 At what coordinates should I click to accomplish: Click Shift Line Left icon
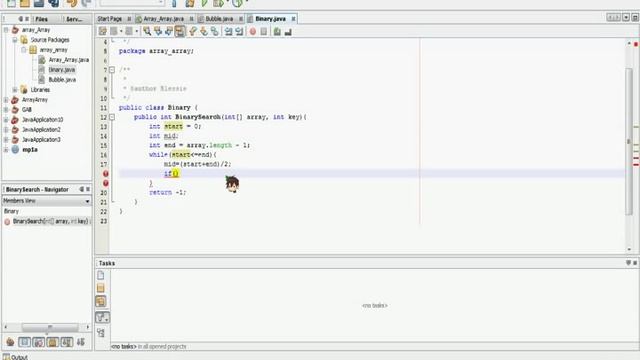click(x=228, y=31)
